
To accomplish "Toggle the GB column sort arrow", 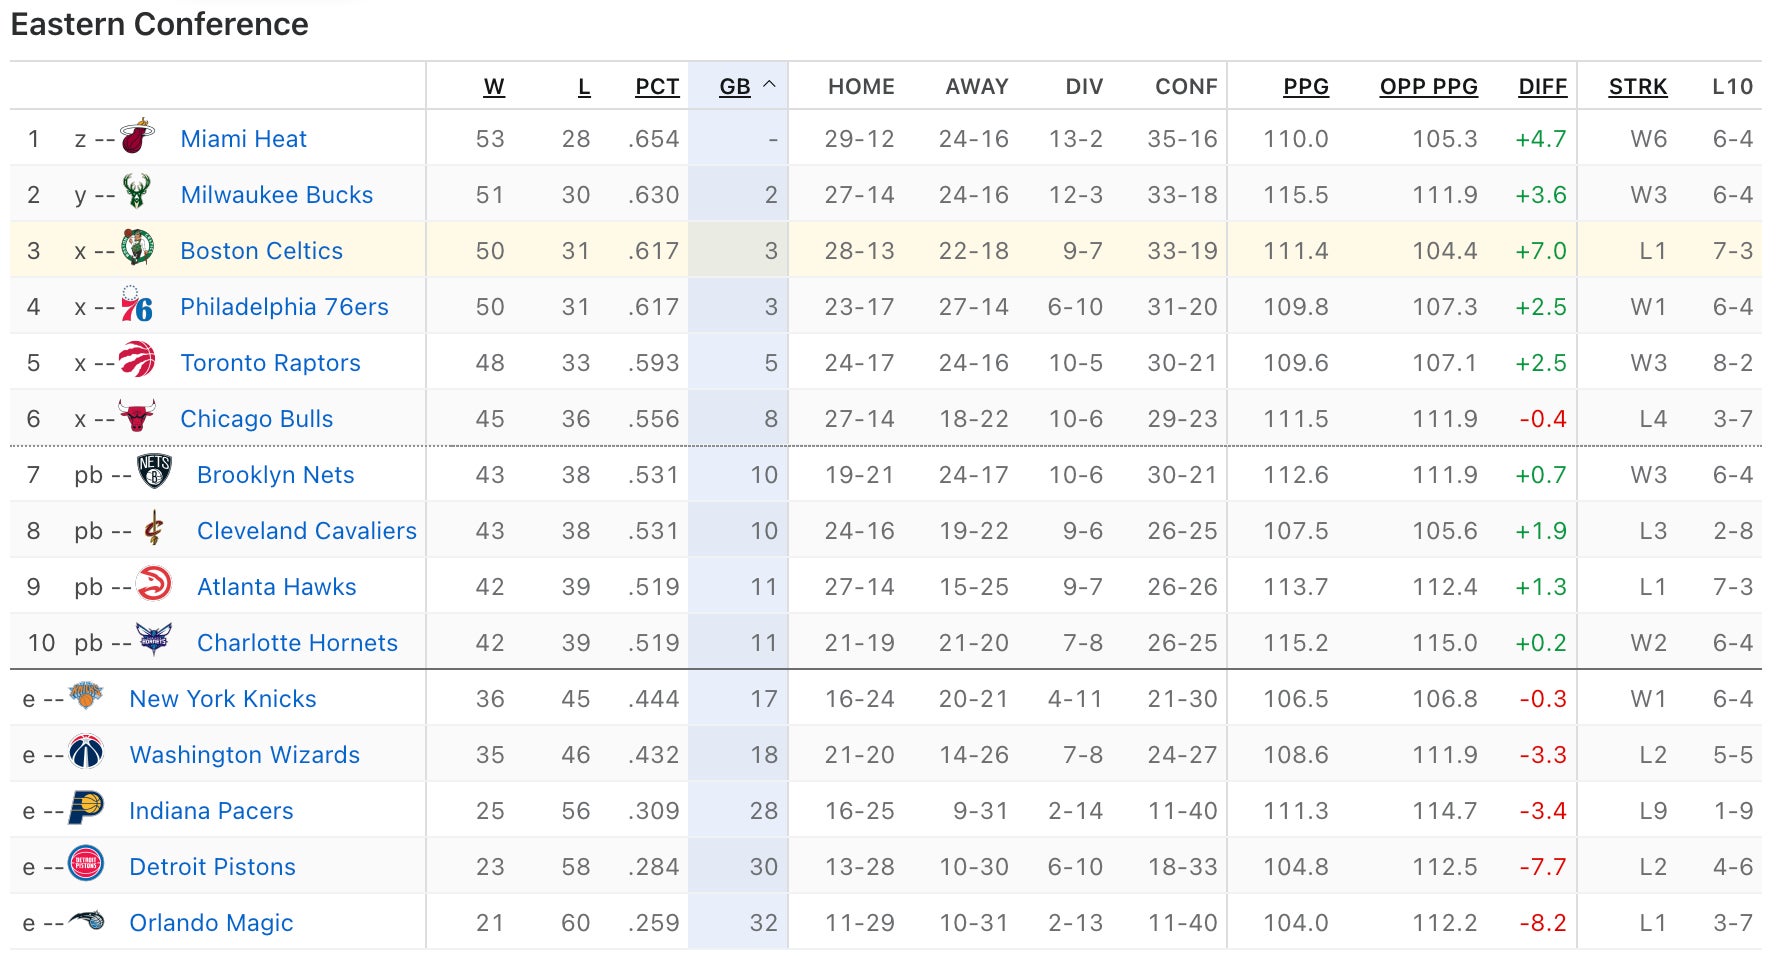I will pyautogui.click(x=769, y=86).
